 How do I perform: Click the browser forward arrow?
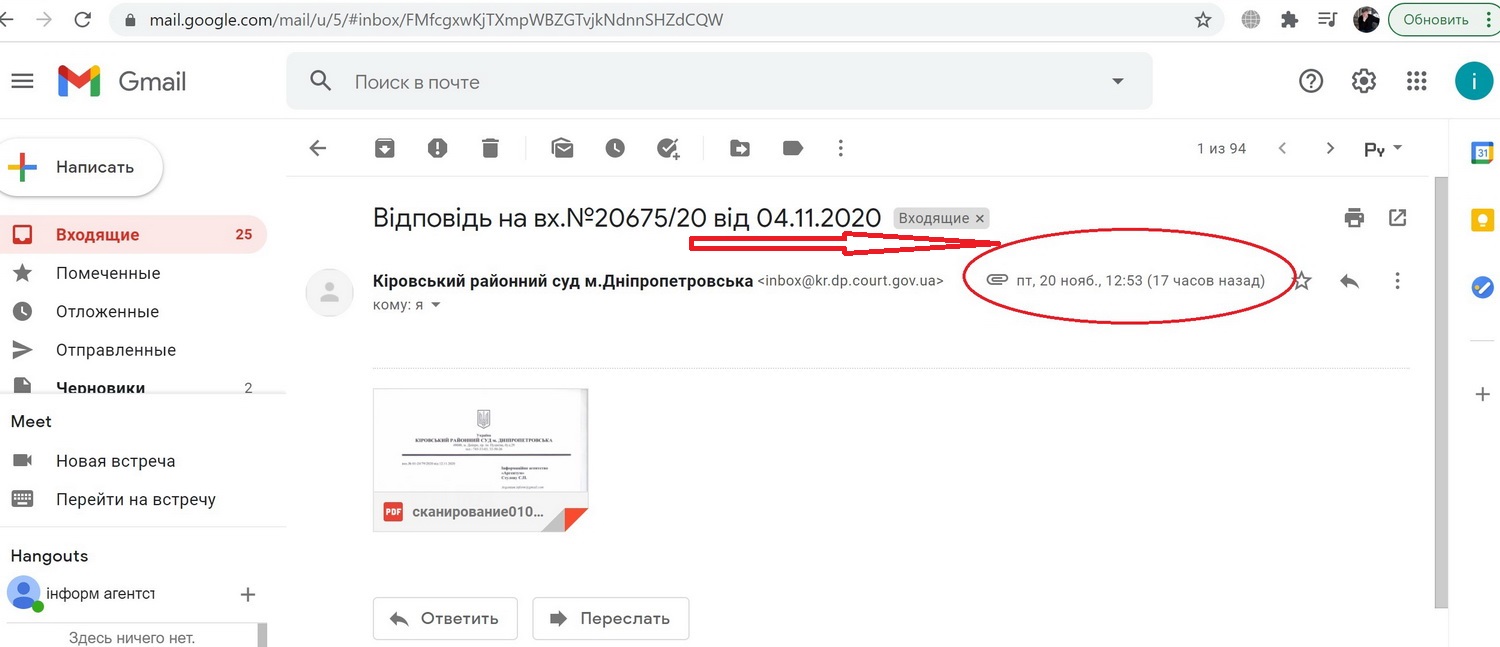43,19
